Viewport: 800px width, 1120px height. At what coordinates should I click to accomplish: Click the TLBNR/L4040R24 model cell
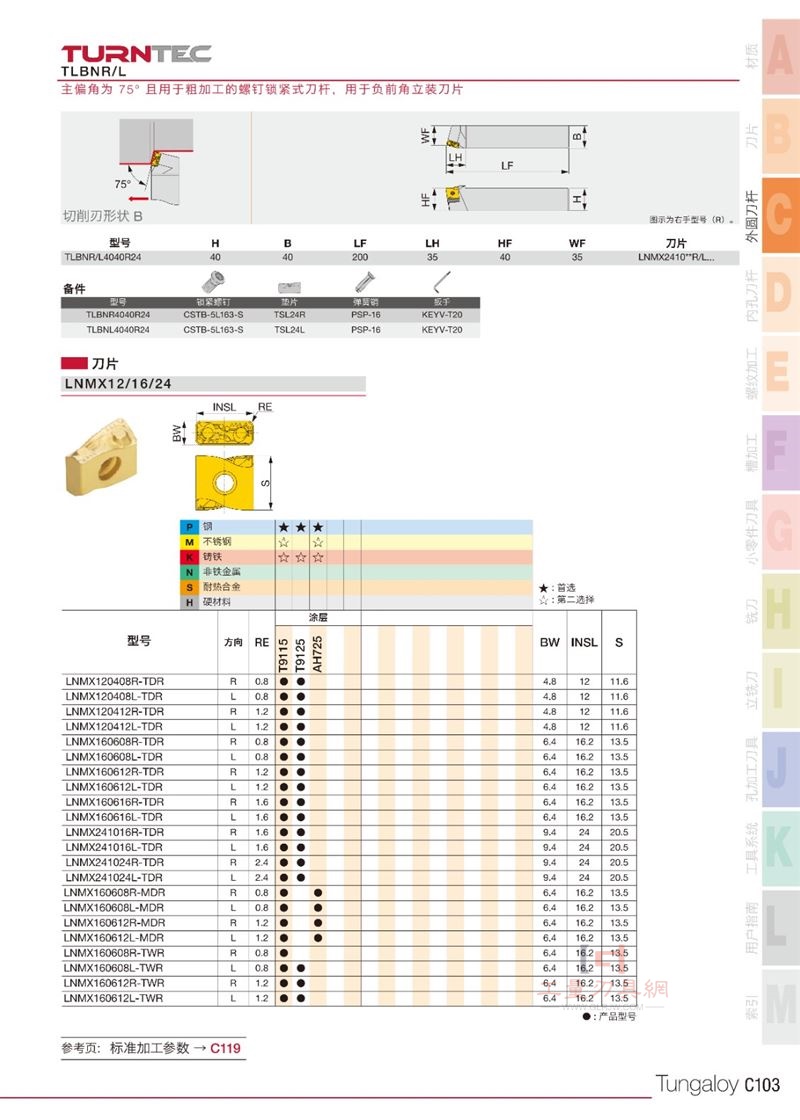[x=103, y=257]
